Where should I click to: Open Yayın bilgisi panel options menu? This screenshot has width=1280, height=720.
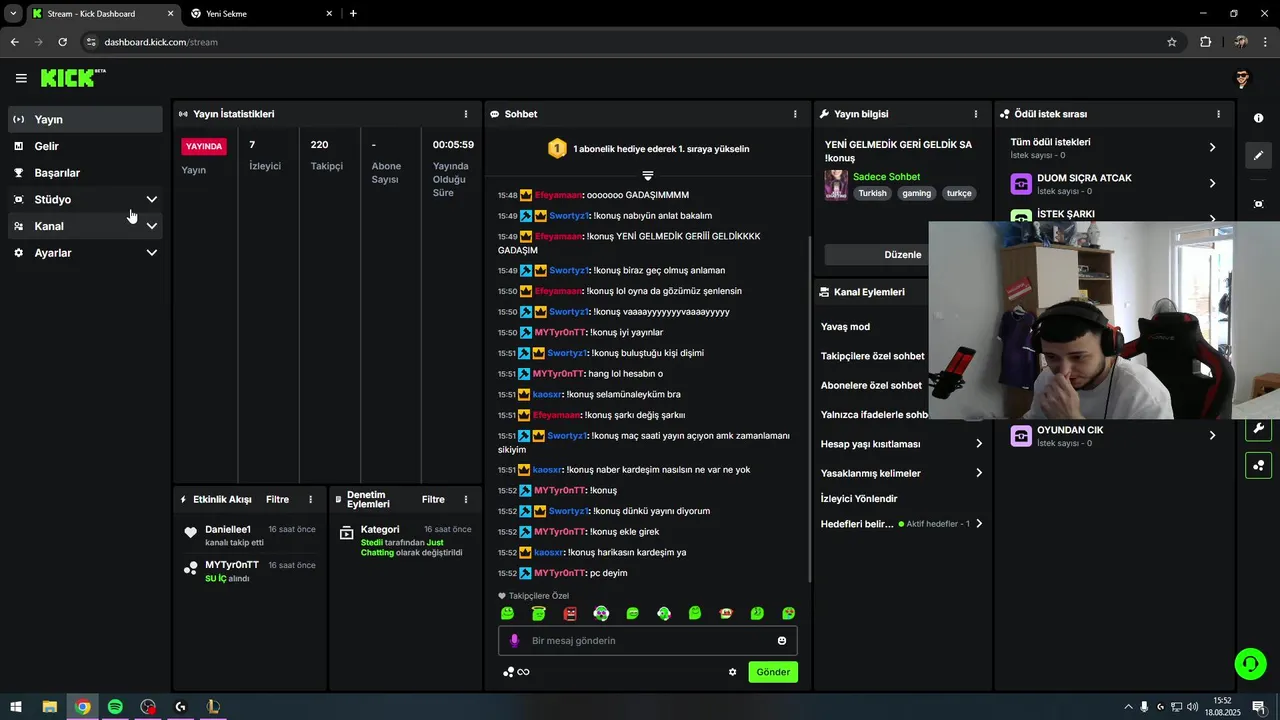pyautogui.click(x=976, y=114)
